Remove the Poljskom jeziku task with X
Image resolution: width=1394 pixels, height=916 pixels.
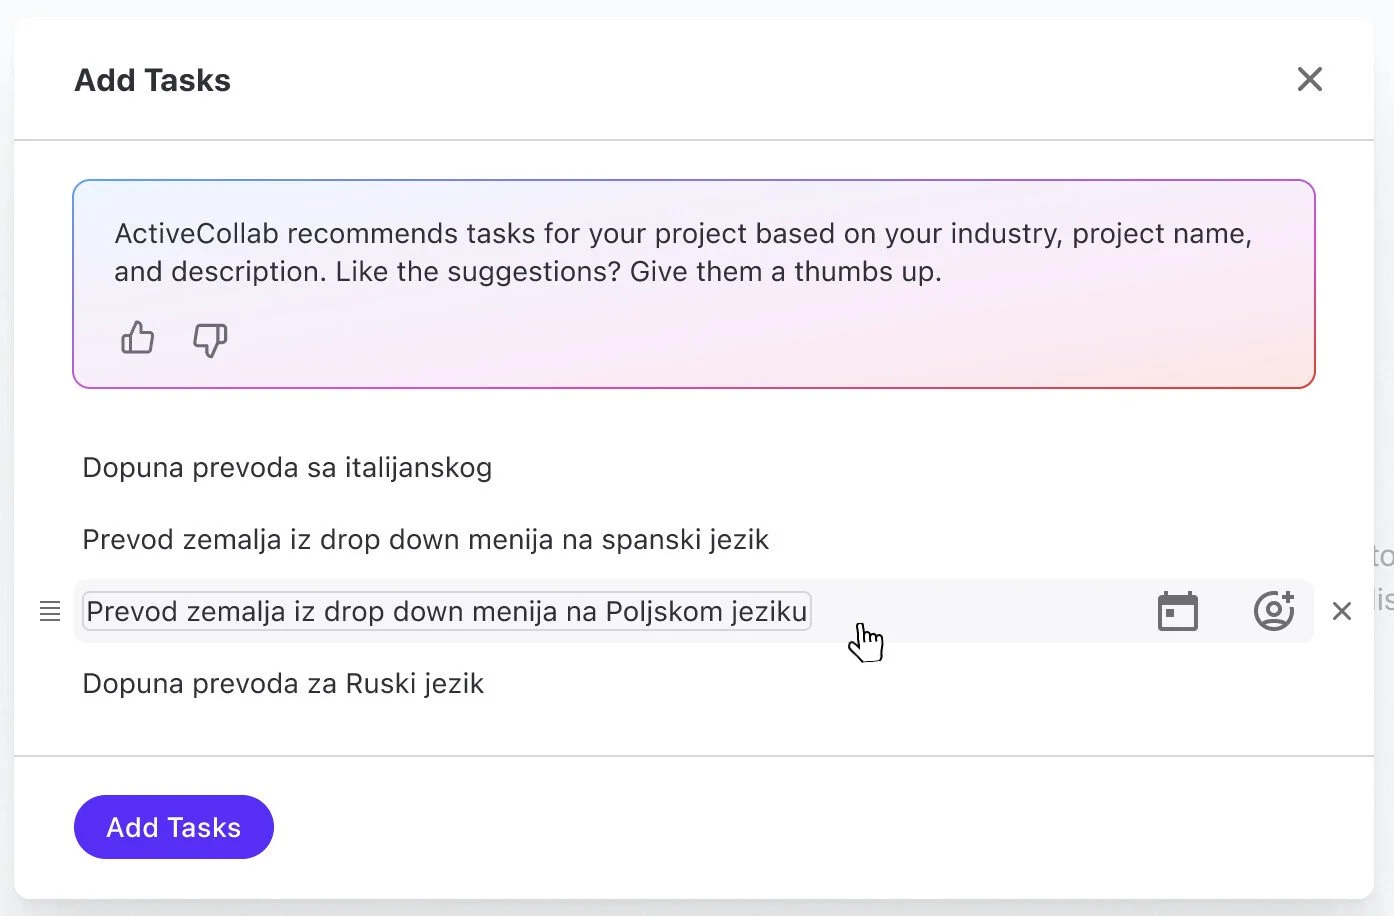click(x=1342, y=611)
